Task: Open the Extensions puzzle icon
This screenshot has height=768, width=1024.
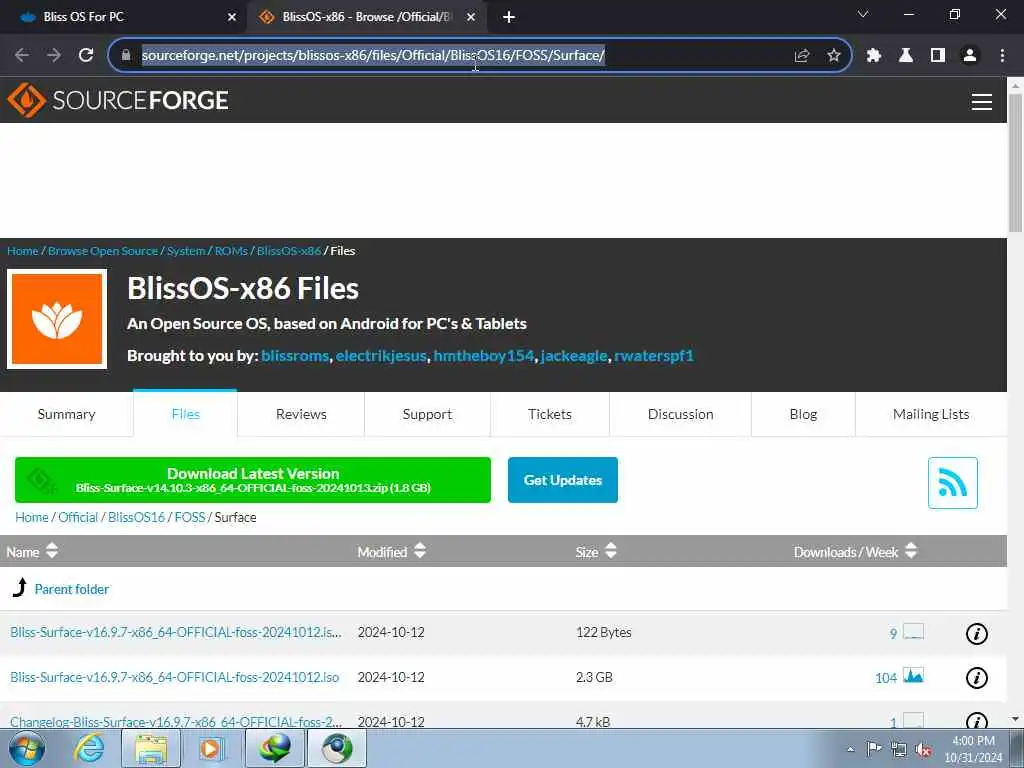Action: [x=874, y=56]
